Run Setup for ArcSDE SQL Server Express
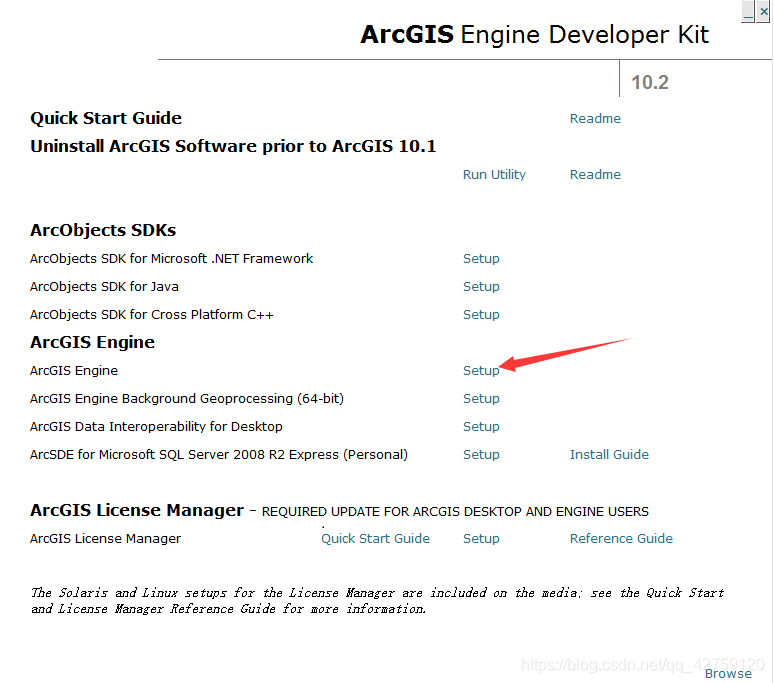The image size is (774, 683). tap(481, 455)
